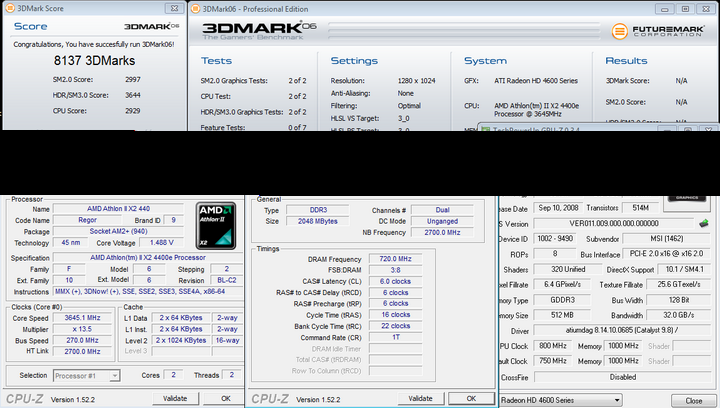This screenshot has width=720, height=408.
Task: Click the DRAM Frequency field 720.0 MHz
Action: (x=395, y=259)
